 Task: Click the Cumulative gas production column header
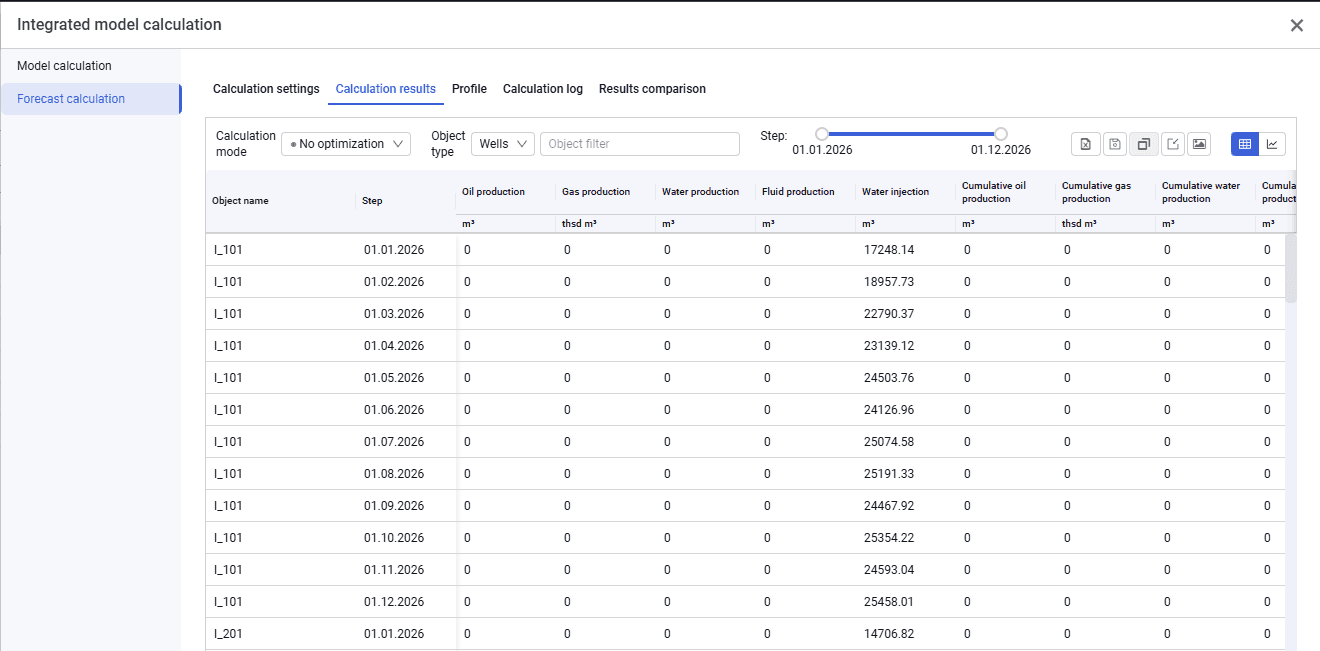[x=1096, y=192]
